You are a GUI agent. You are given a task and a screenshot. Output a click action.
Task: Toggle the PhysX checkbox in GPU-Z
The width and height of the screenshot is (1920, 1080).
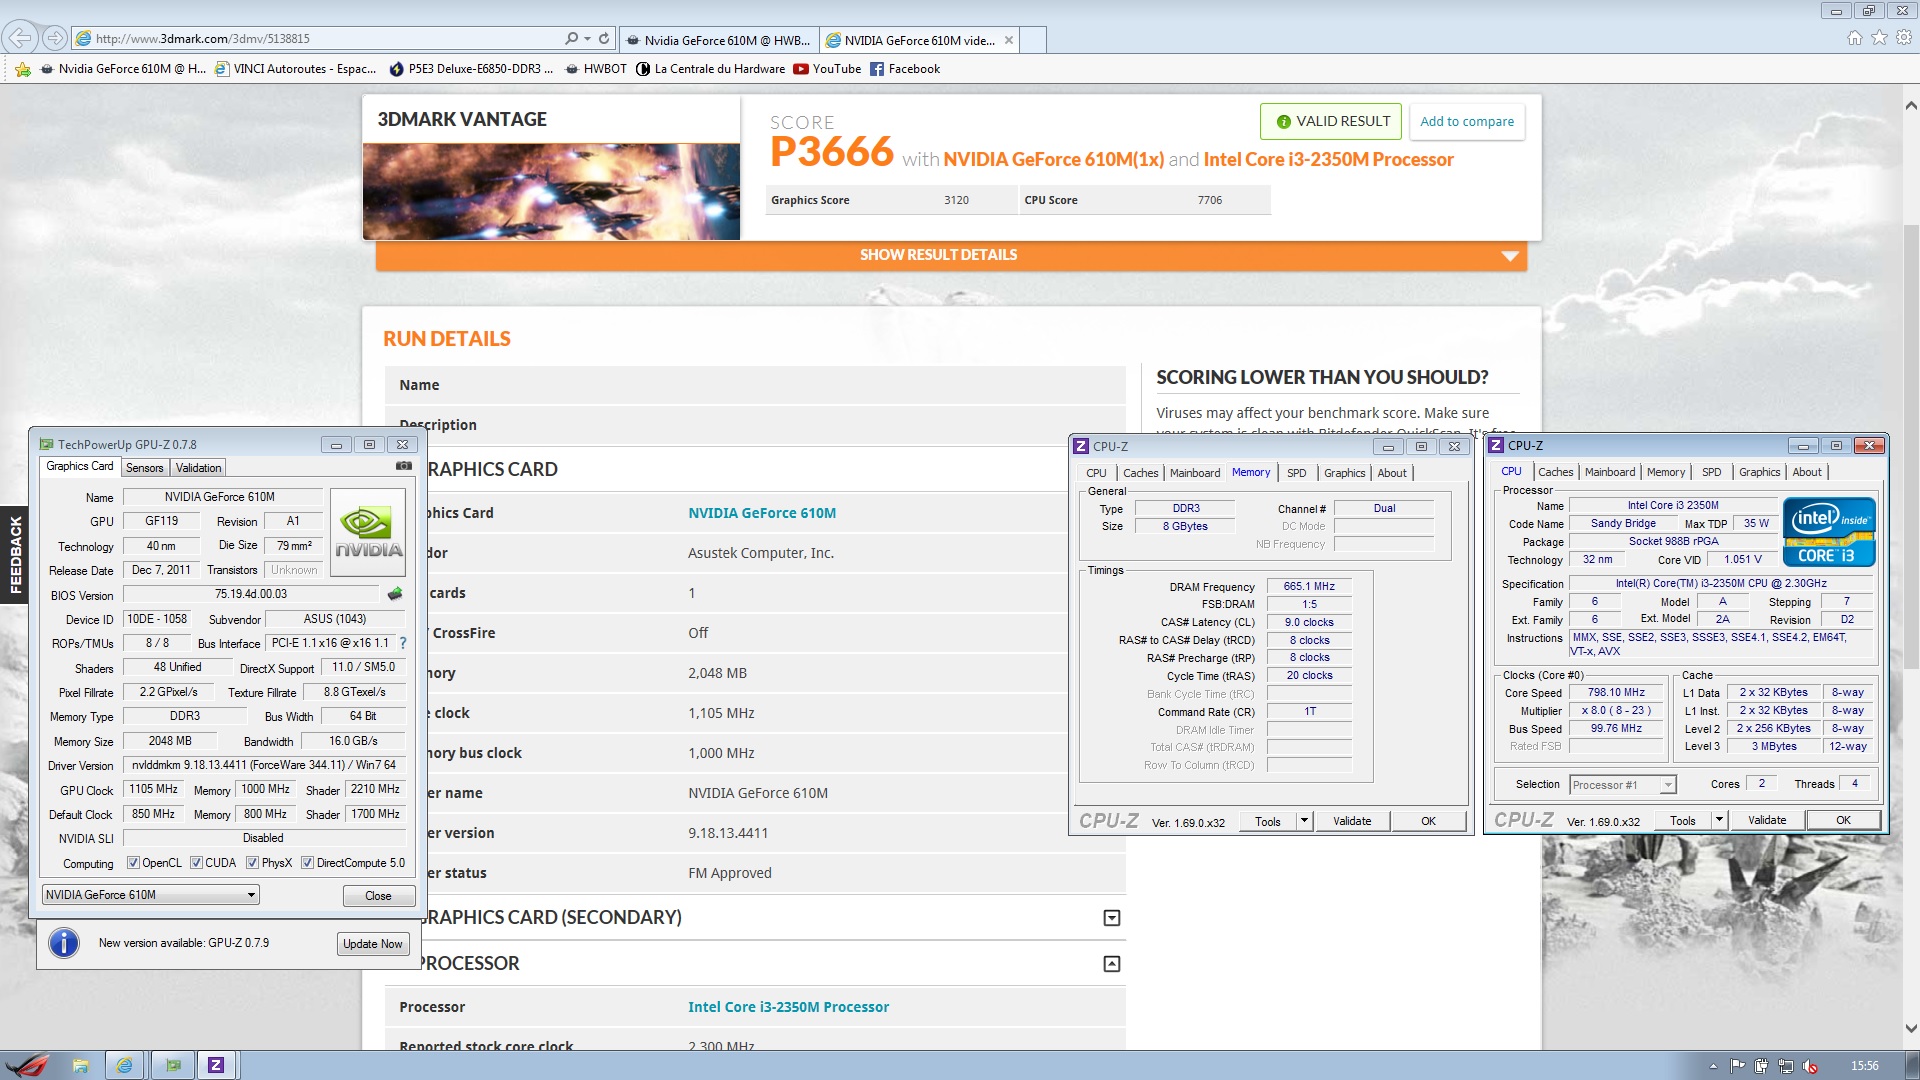coord(253,863)
